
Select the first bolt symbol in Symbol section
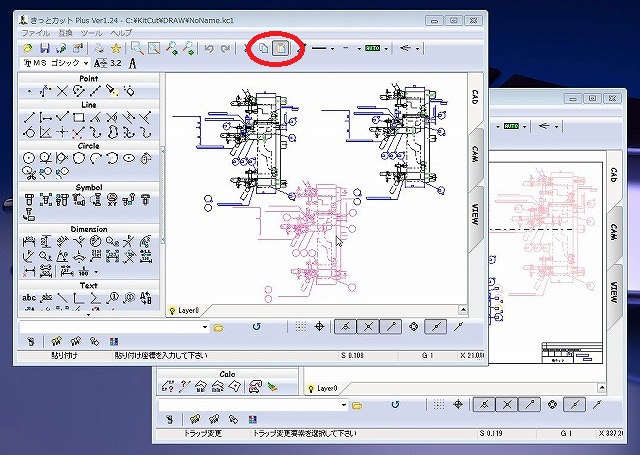[29, 200]
